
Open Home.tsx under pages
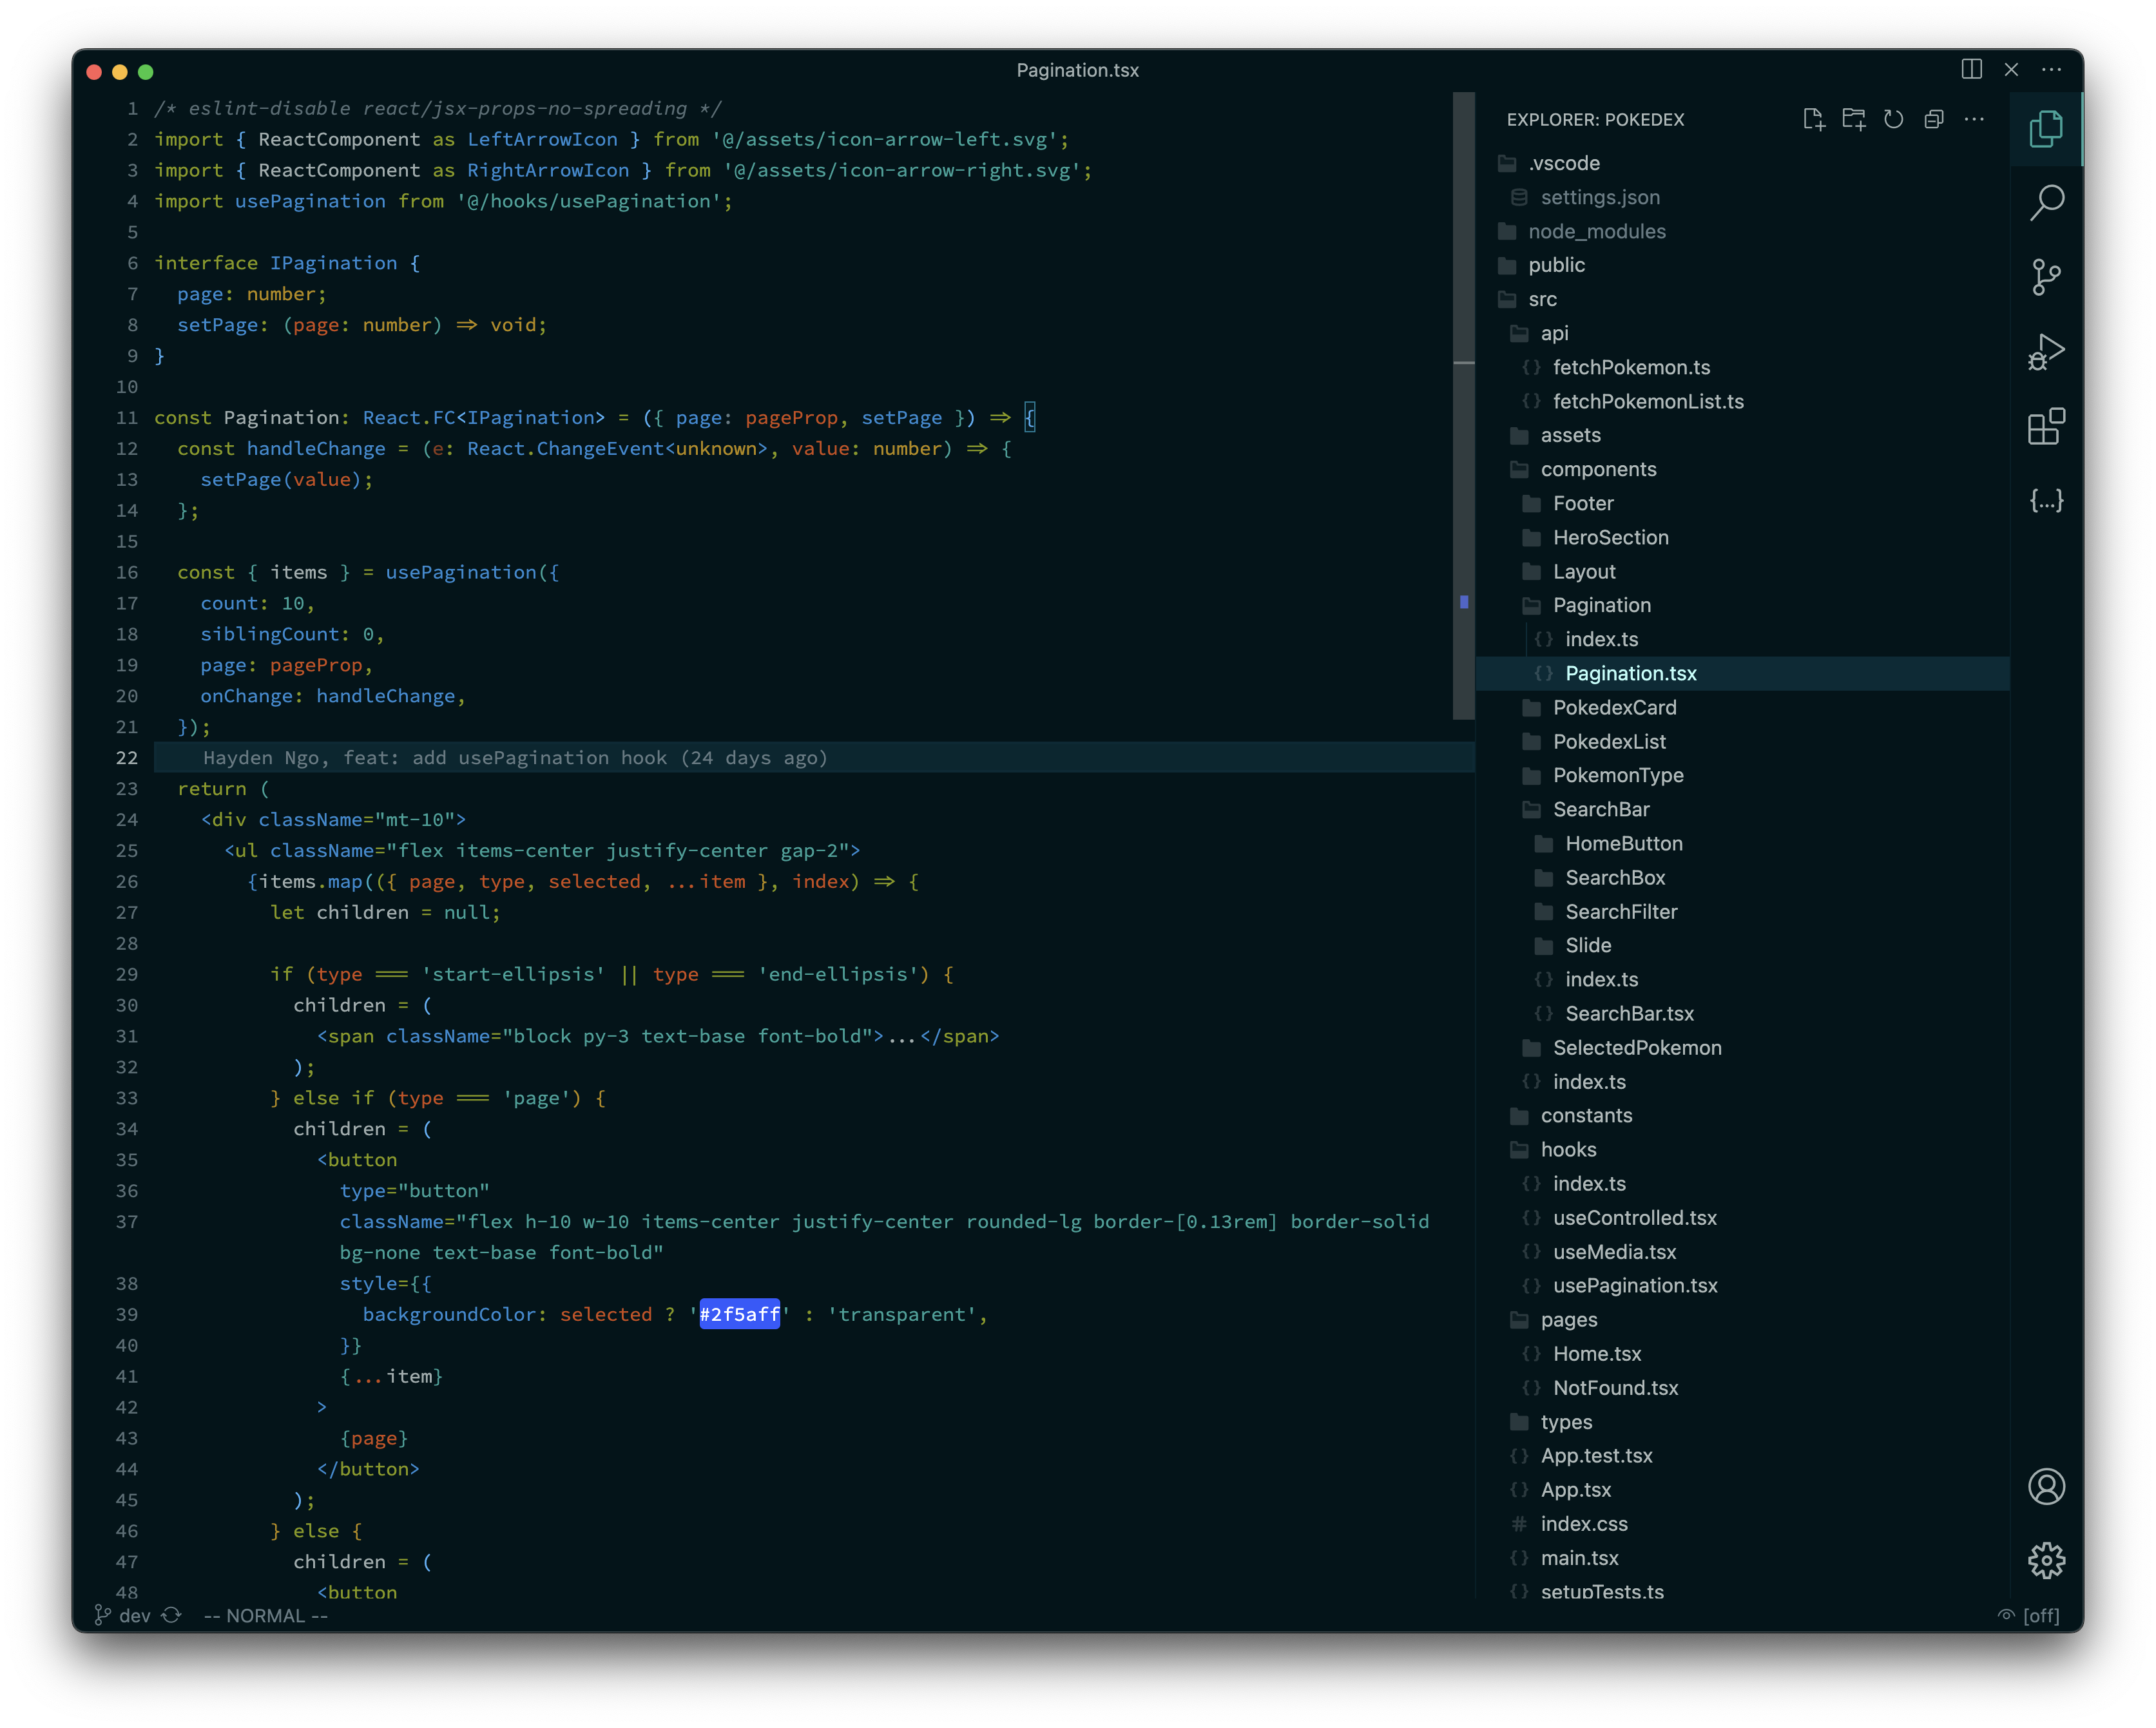1596,1354
